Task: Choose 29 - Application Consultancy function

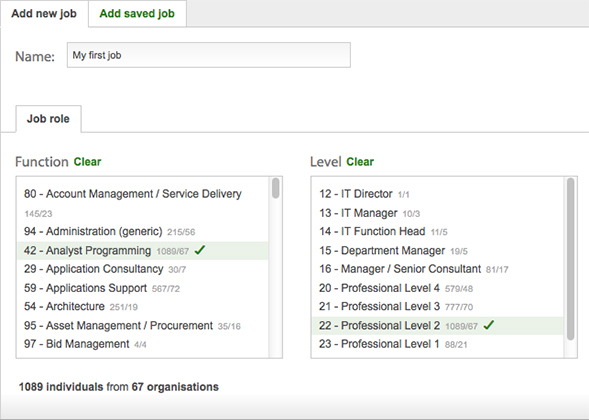Action: tap(143, 269)
